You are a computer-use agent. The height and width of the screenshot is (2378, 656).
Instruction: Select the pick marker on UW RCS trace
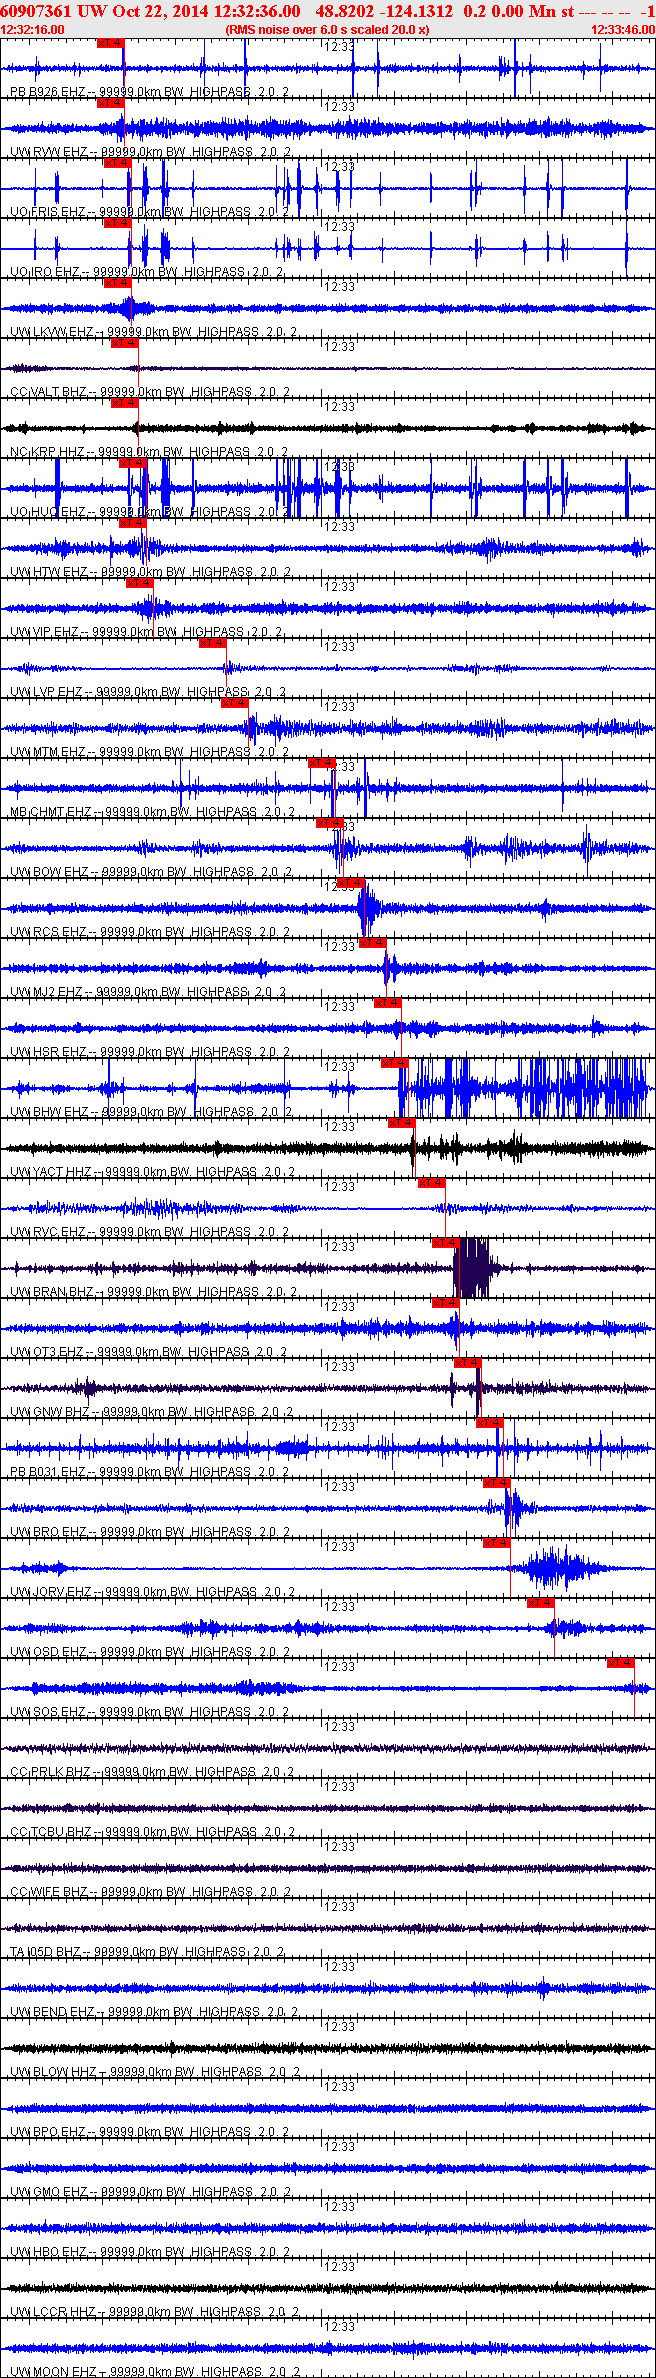click(x=350, y=883)
